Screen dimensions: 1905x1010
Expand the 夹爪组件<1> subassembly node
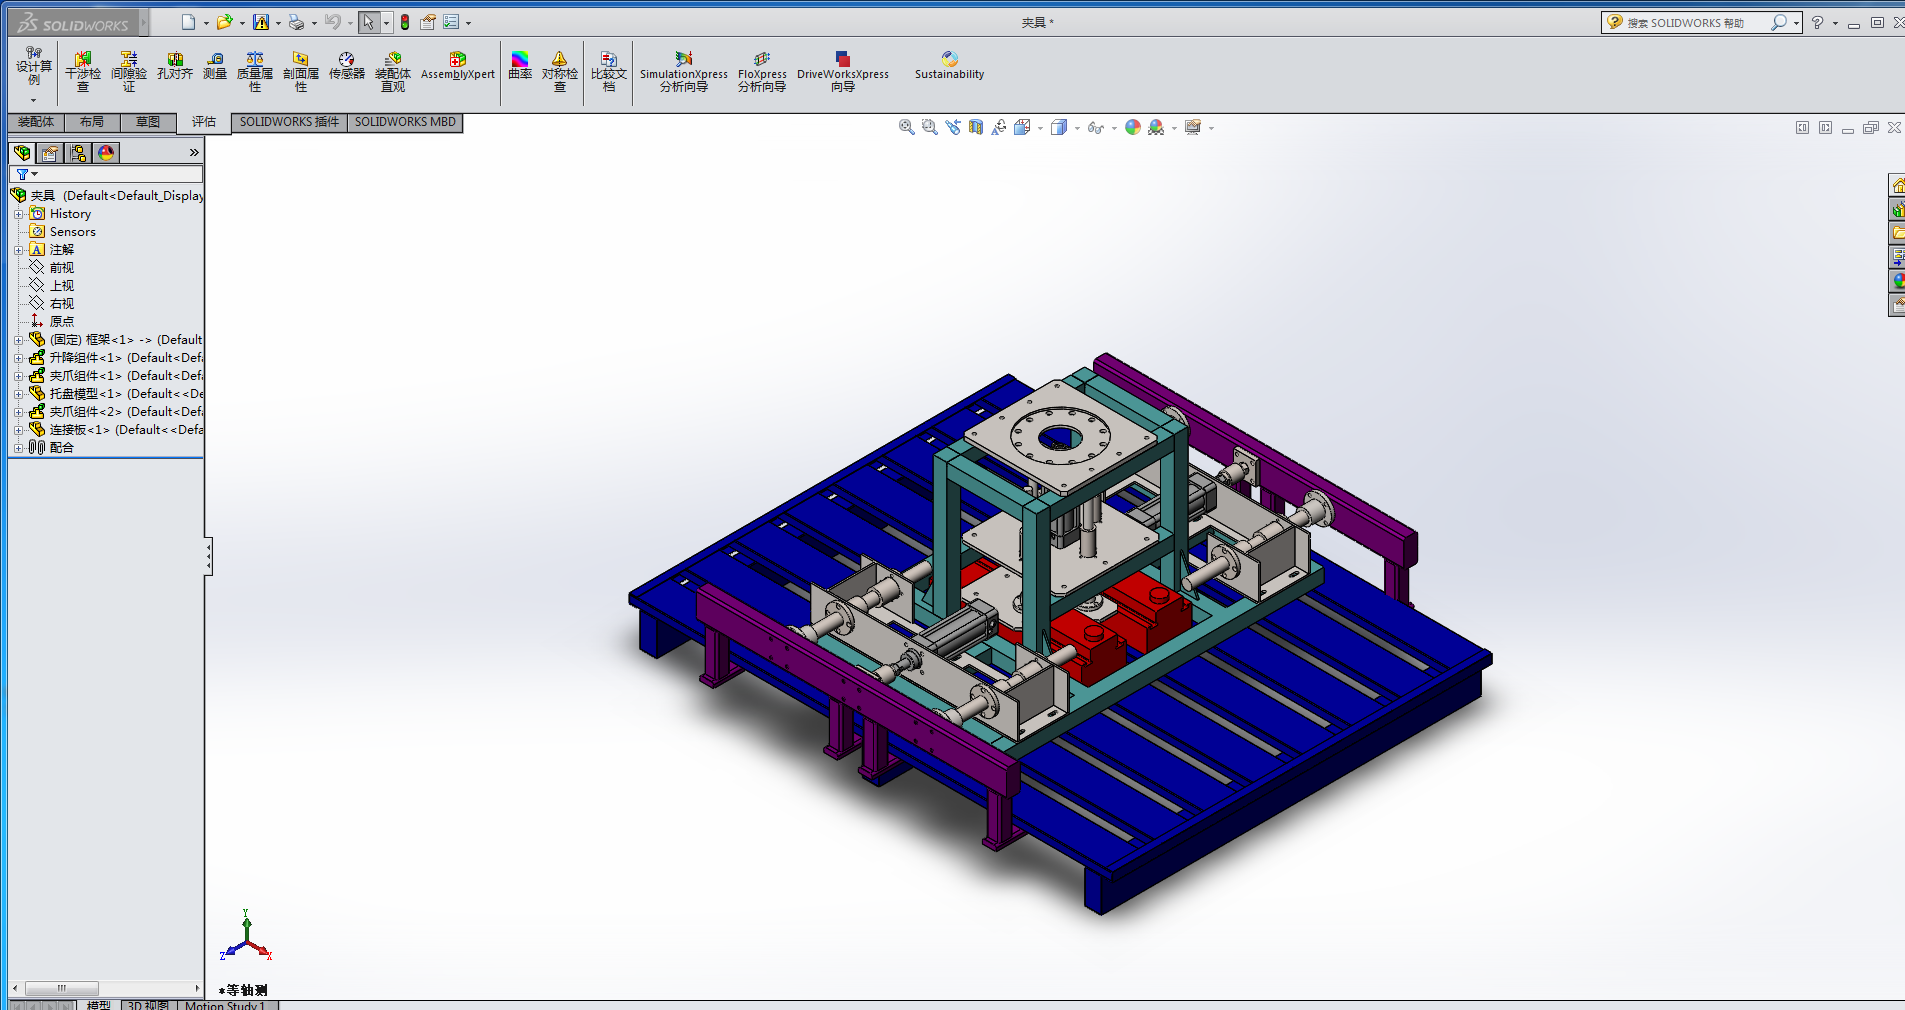click(18, 376)
